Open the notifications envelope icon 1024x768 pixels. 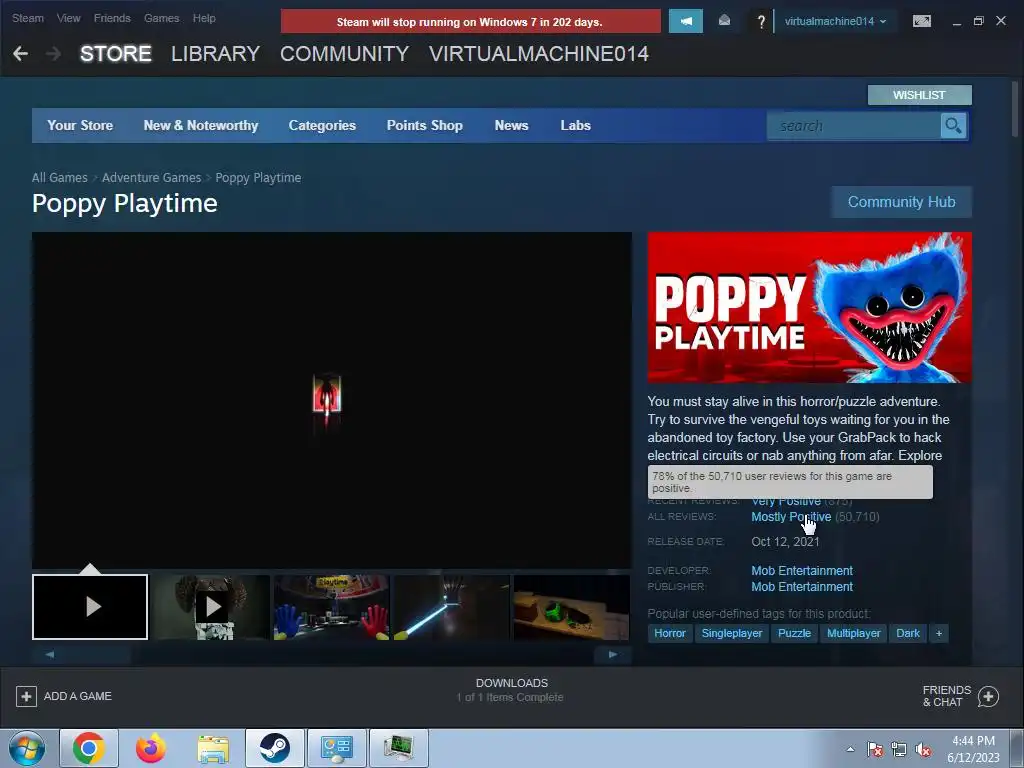tap(724, 21)
